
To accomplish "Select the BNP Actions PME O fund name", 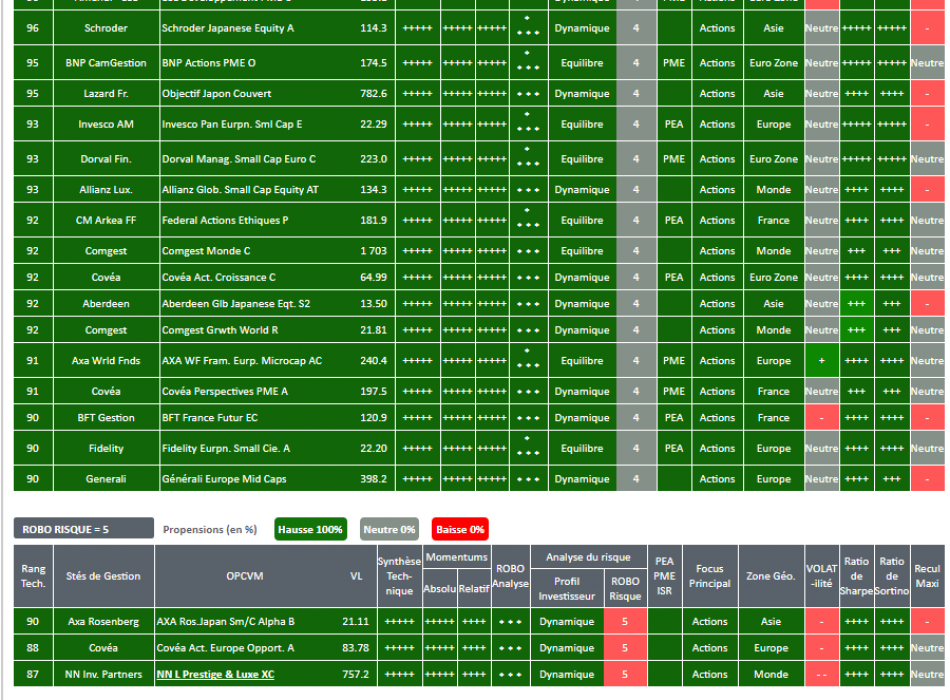I will tap(208, 63).
